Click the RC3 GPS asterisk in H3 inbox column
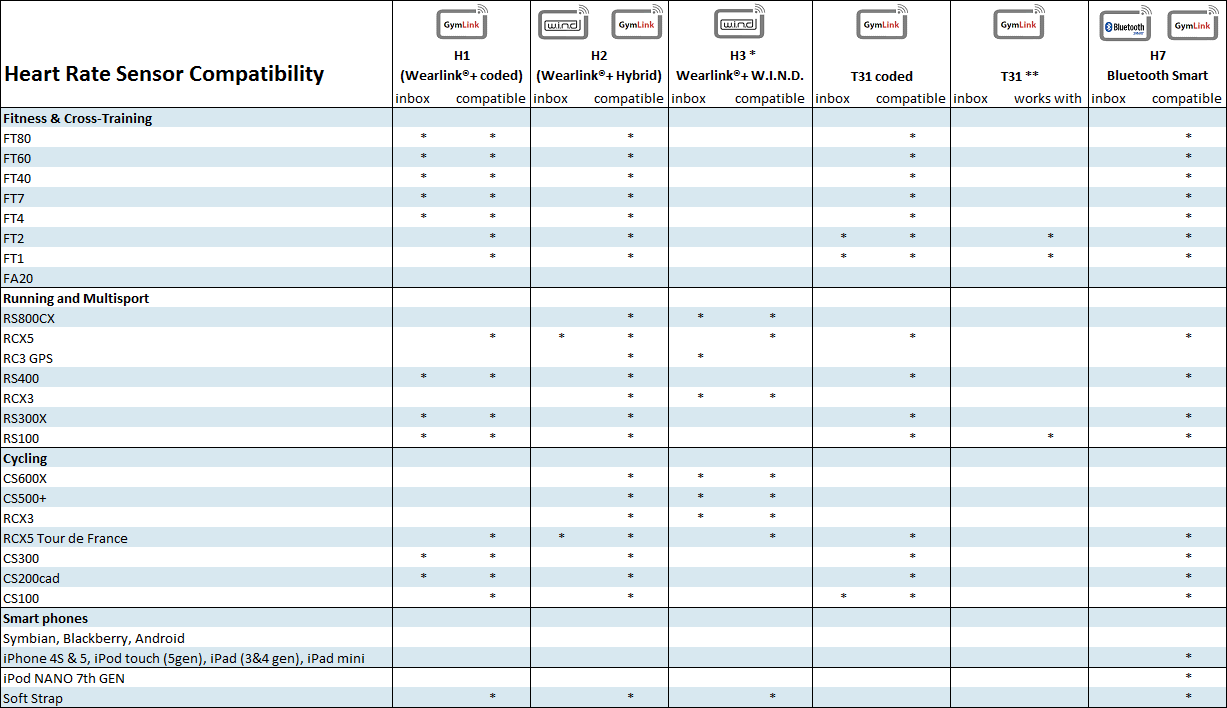The image size is (1227, 708). (701, 357)
